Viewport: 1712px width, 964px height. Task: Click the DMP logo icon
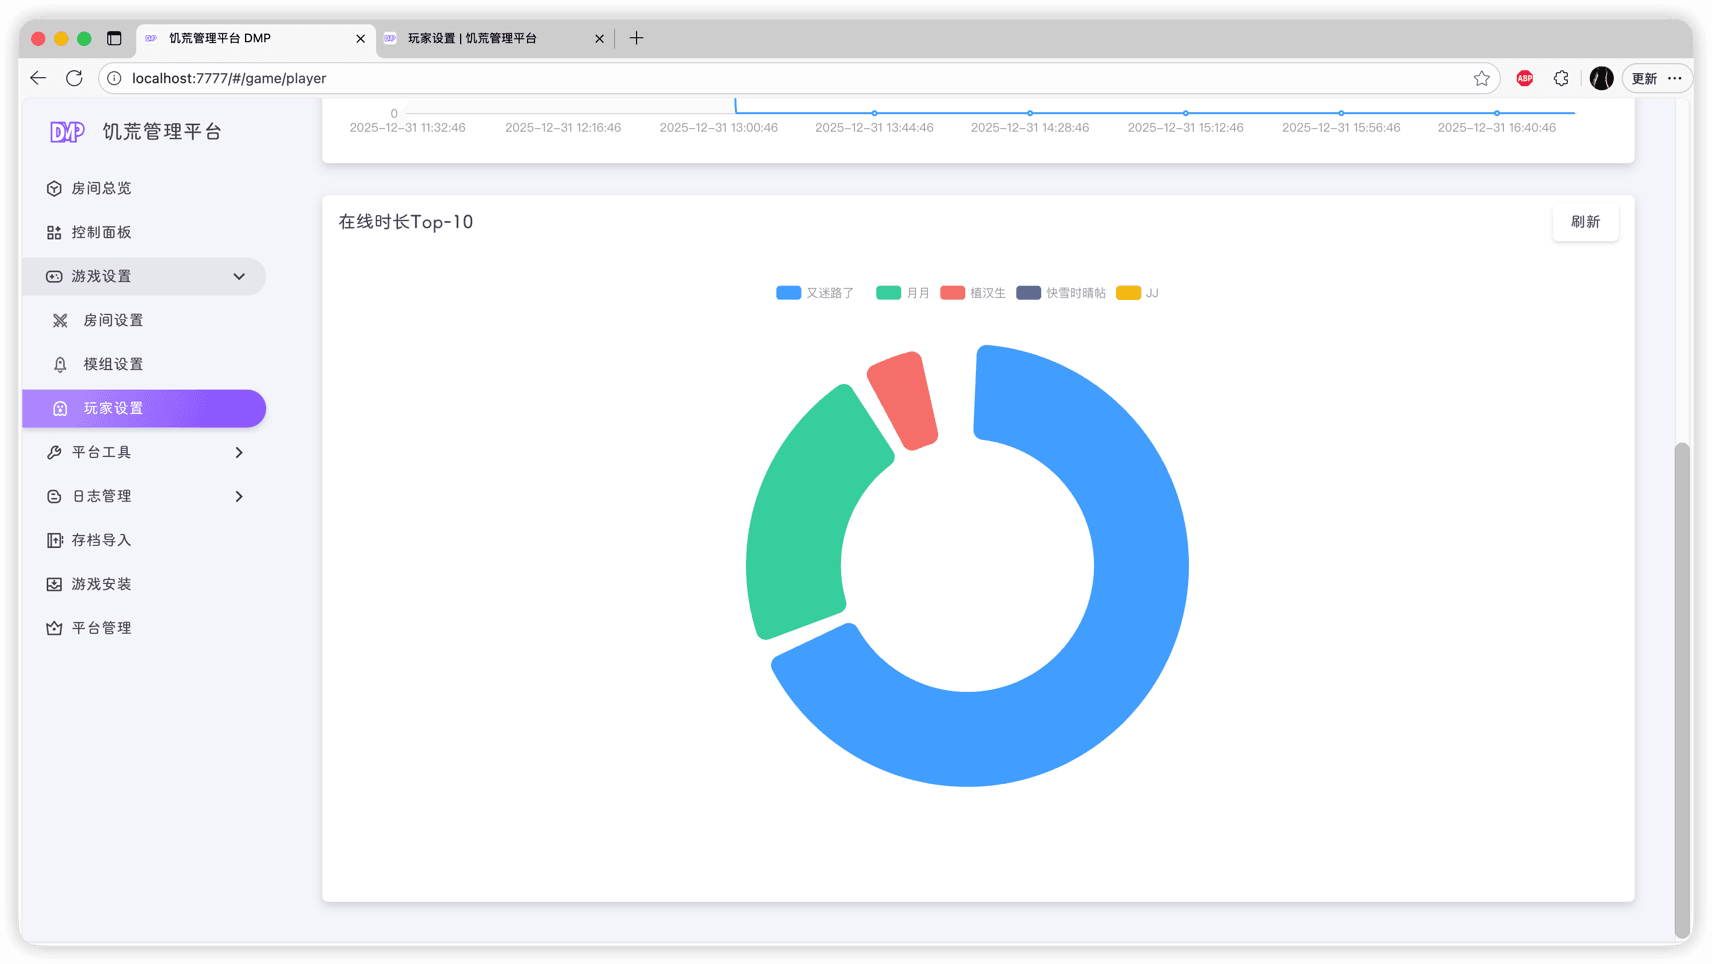(x=67, y=132)
